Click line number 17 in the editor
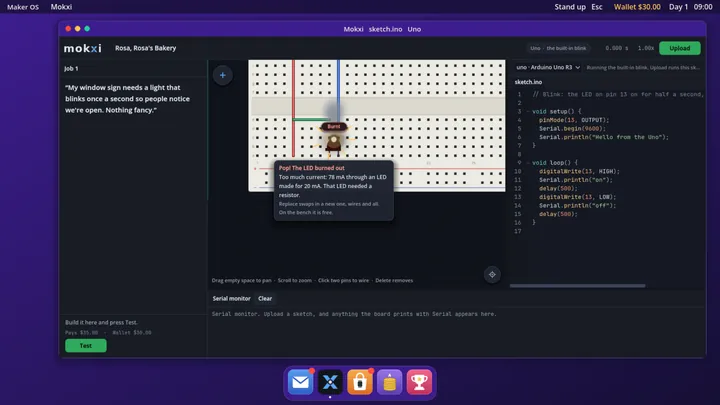This screenshot has height=405, width=720. click(x=518, y=231)
